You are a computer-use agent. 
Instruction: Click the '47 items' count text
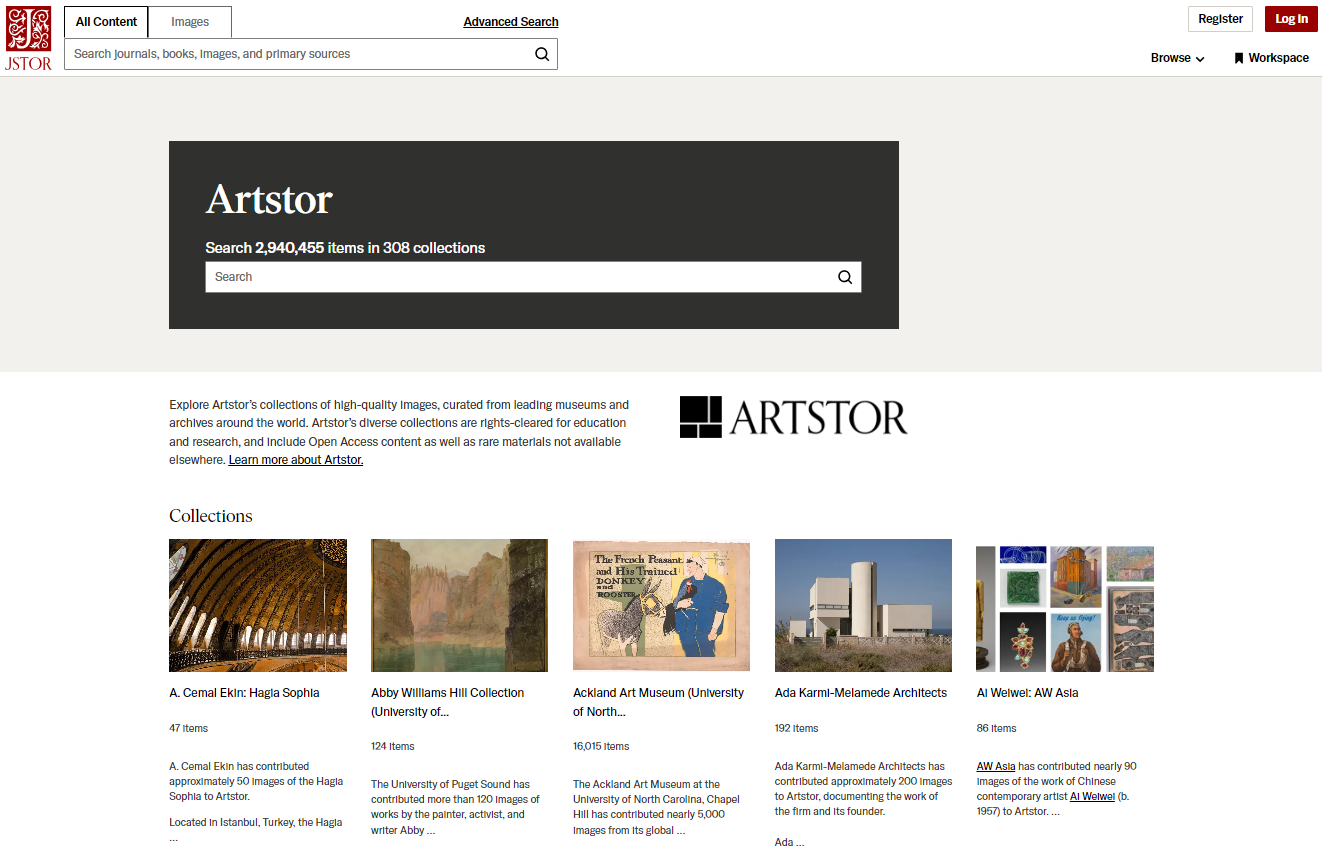pyautogui.click(x=189, y=728)
